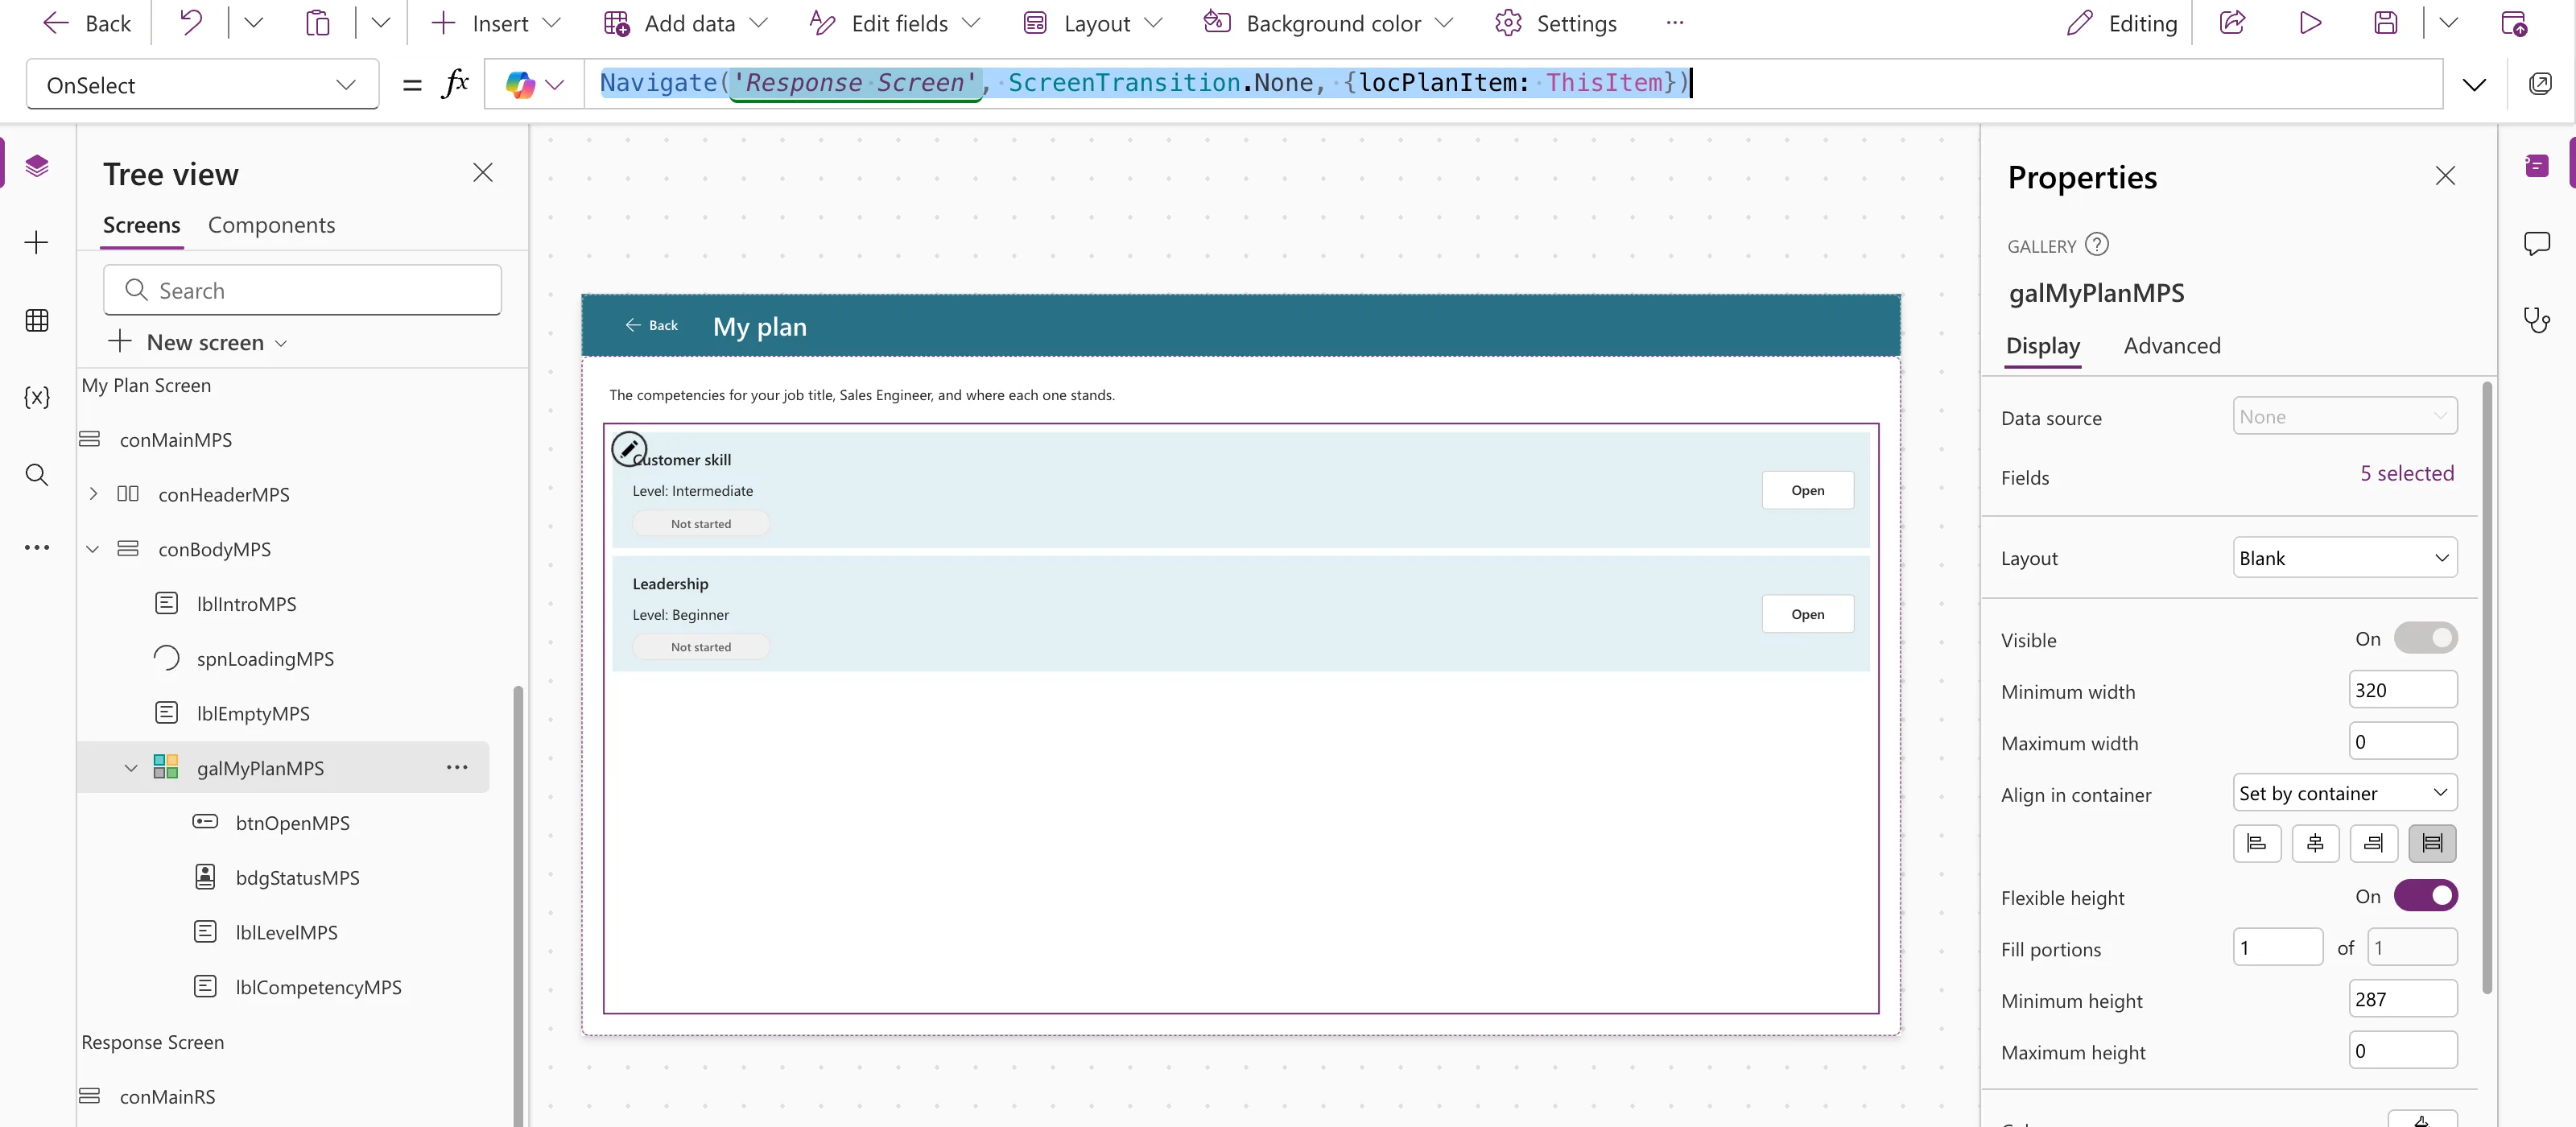Click the Search magnifier sidebar icon
The width and height of the screenshot is (2576, 1127).
click(37, 474)
